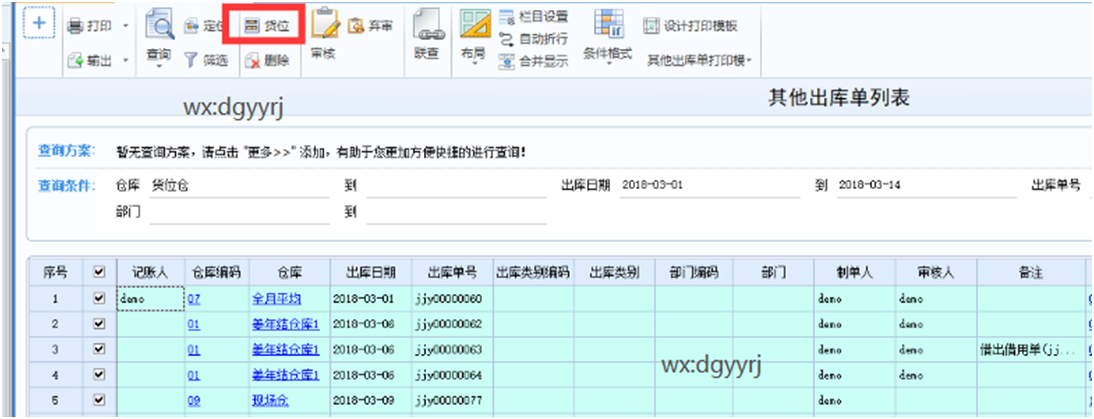This screenshot has width=1094, height=419.
Task: Sort by the 出库日期 column header
Action: pos(371,273)
